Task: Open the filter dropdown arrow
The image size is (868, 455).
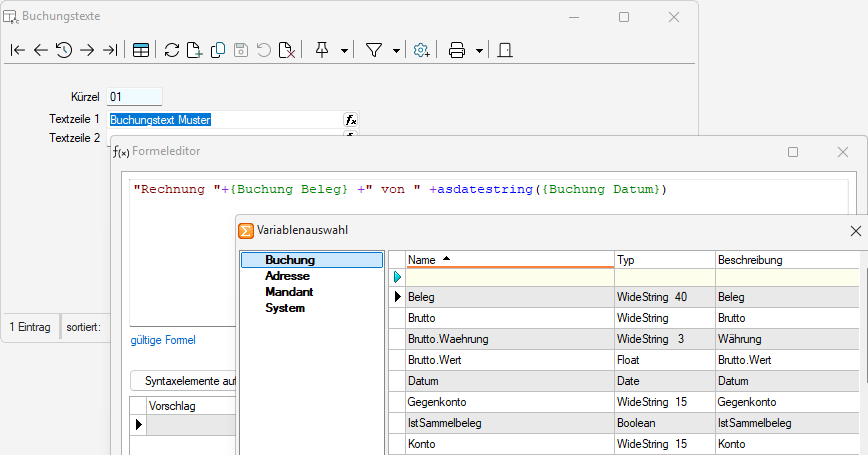Action: (396, 50)
